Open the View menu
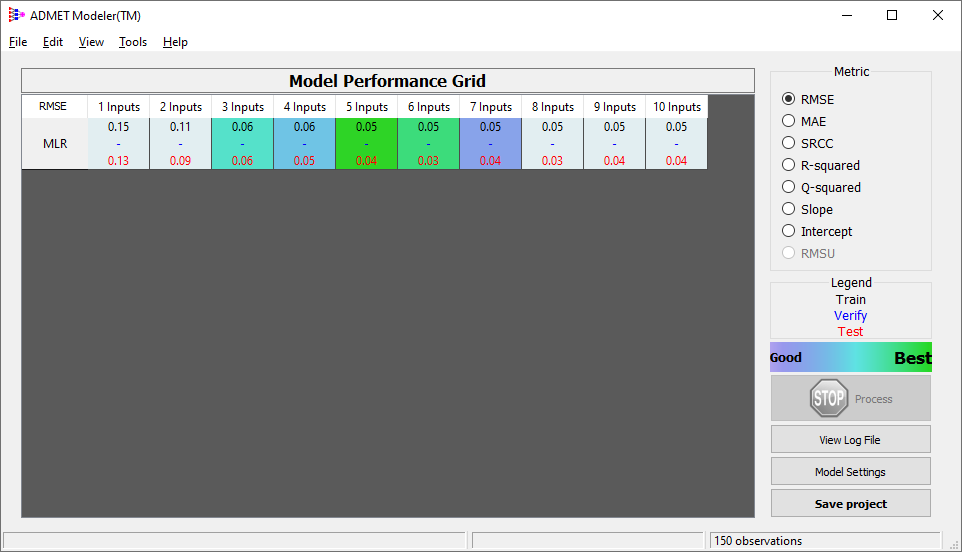 point(91,42)
